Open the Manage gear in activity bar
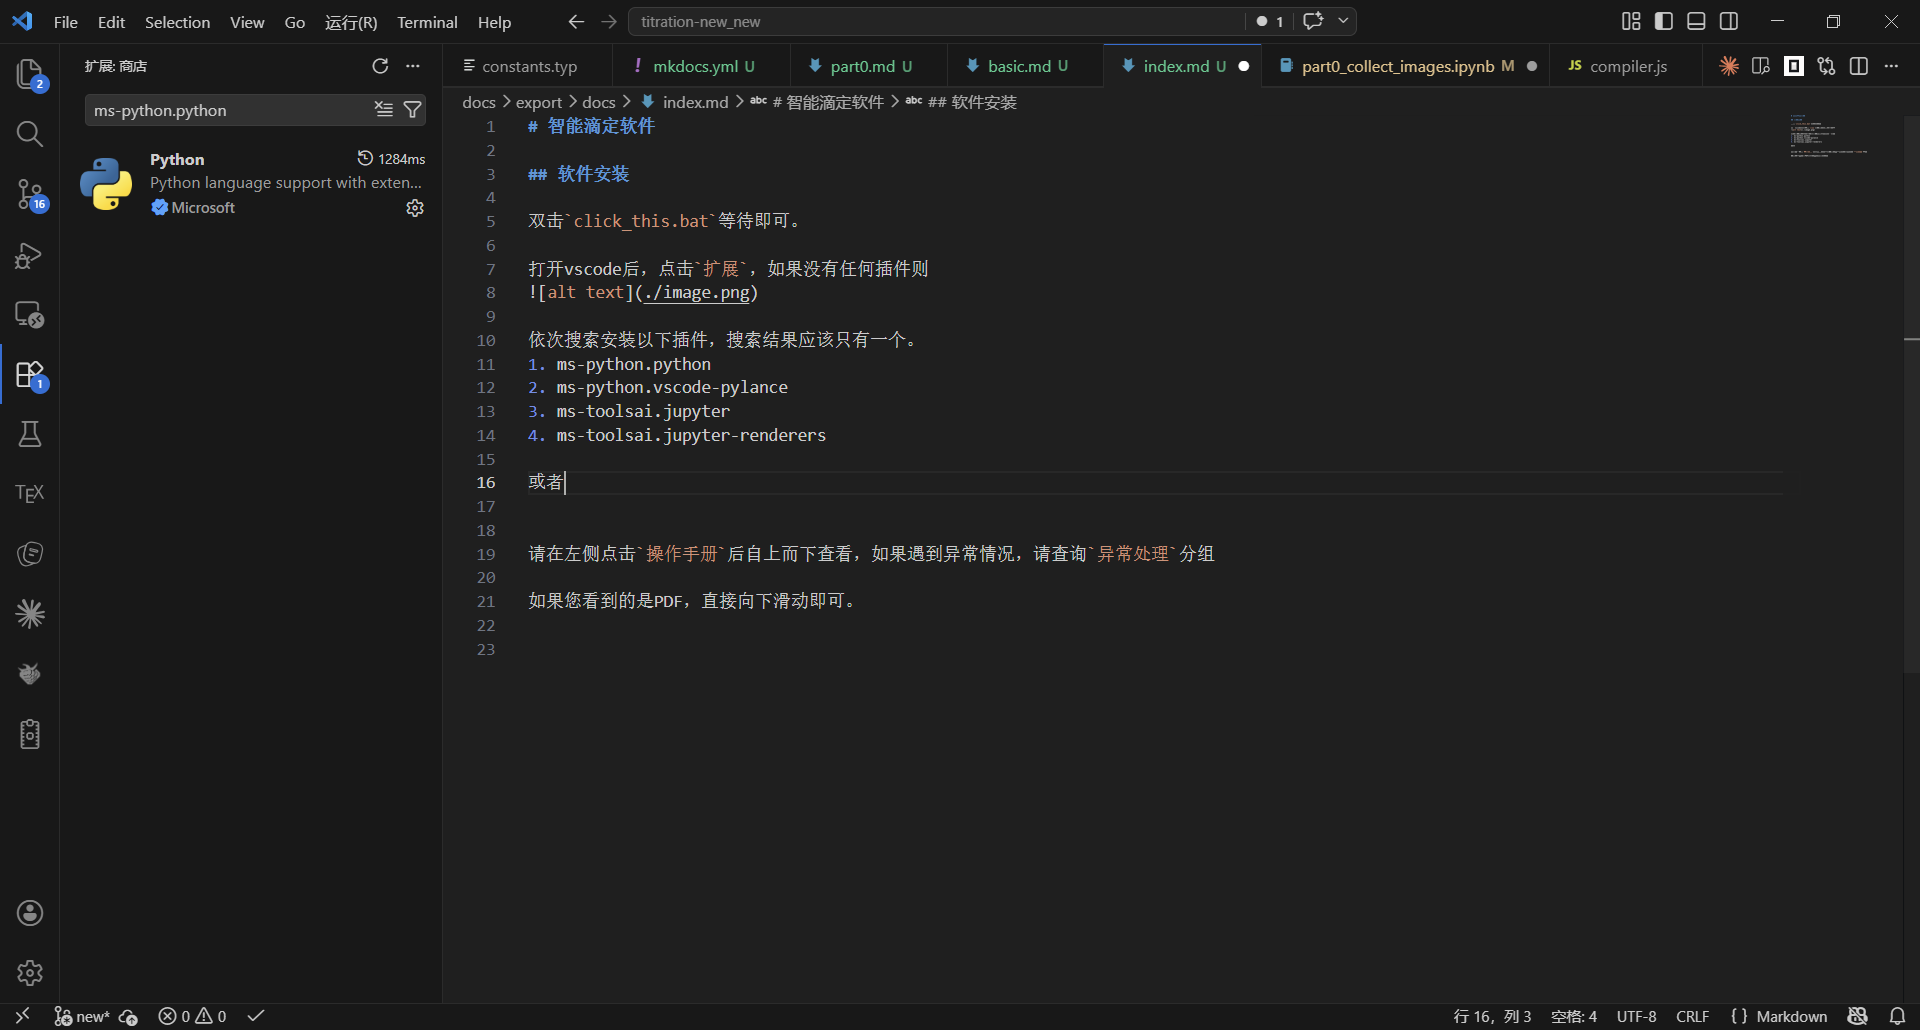This screenshot has height=1030, width=1920. point(30,972)
